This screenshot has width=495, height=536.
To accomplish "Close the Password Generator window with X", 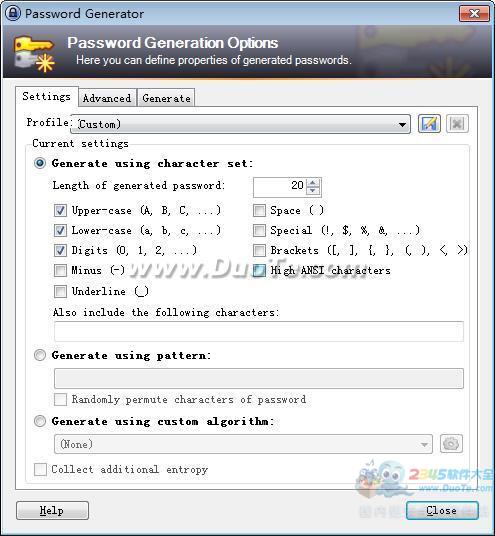I will (474, 14).
